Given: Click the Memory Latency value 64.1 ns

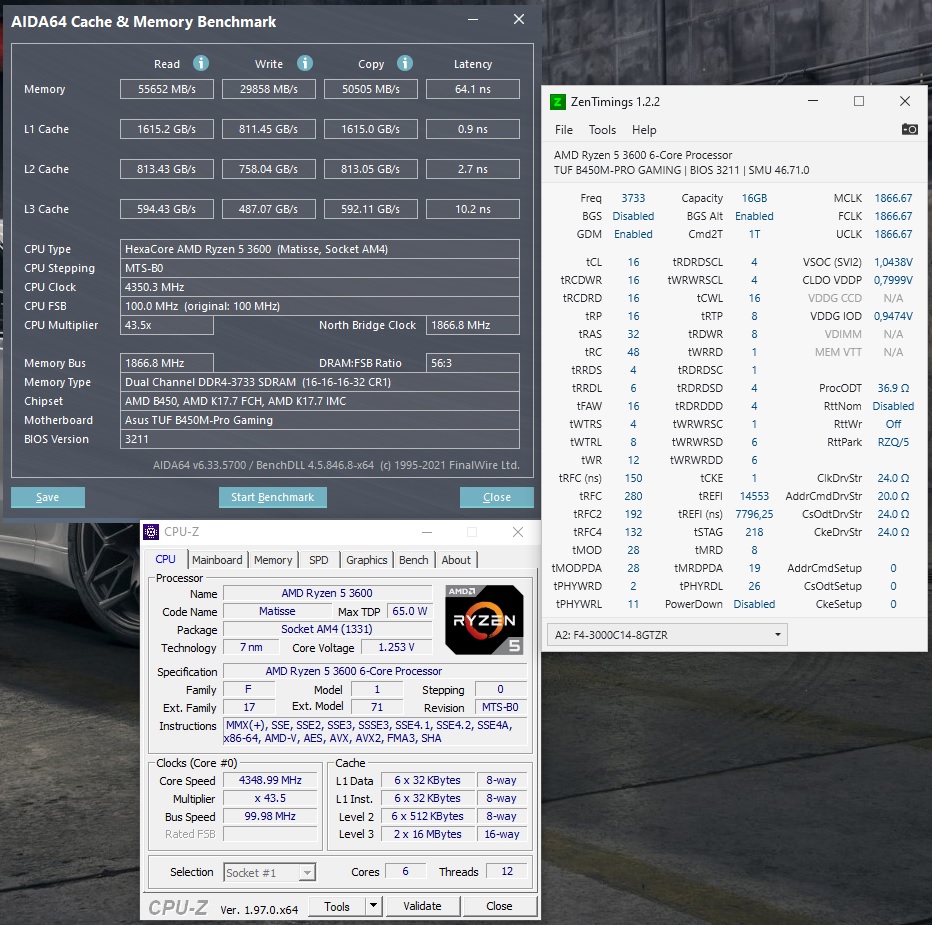Looking at the screenshot, I should (473, 89).
